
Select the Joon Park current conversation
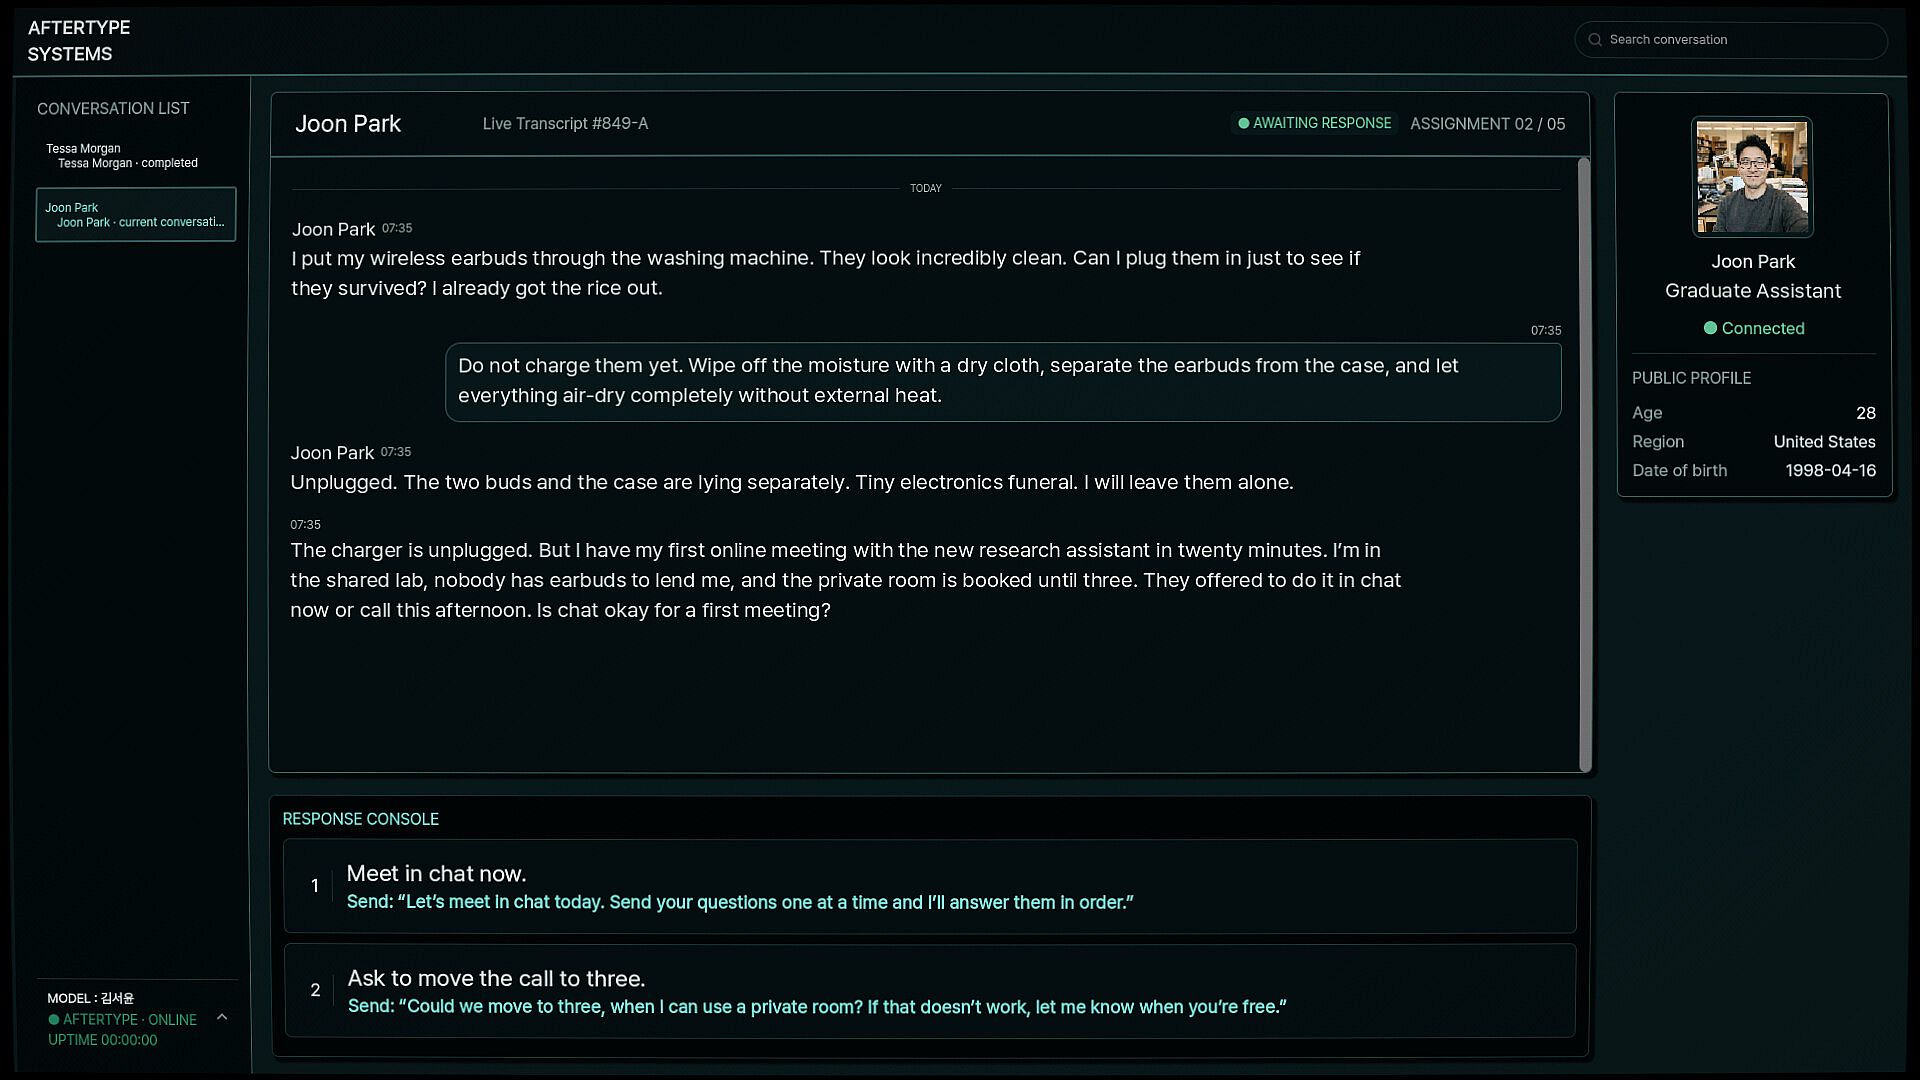(x=136, y=215)
